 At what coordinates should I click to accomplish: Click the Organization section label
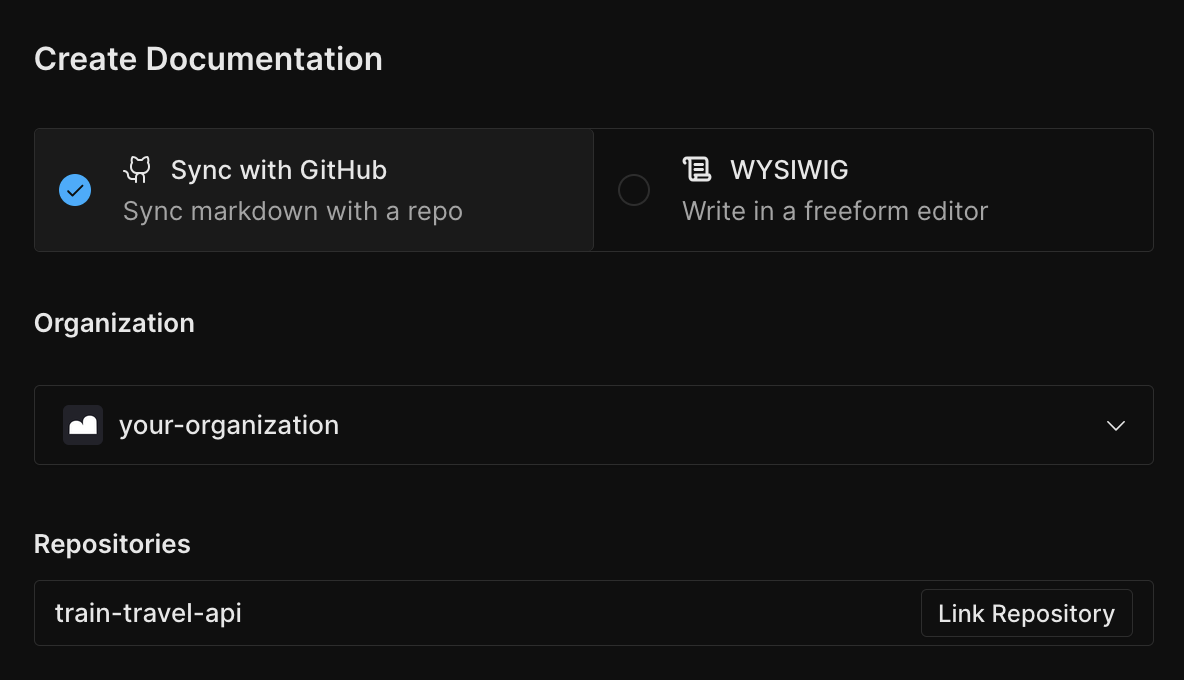114,323
